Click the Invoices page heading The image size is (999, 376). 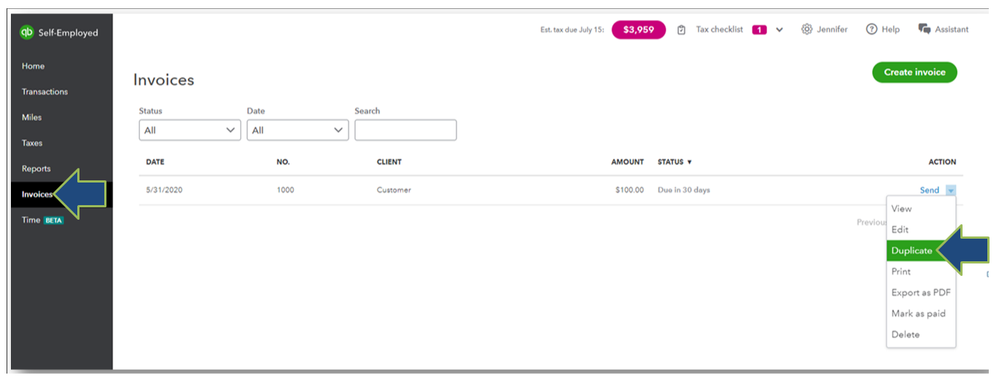pyautogui.click(x=164, y=80)
